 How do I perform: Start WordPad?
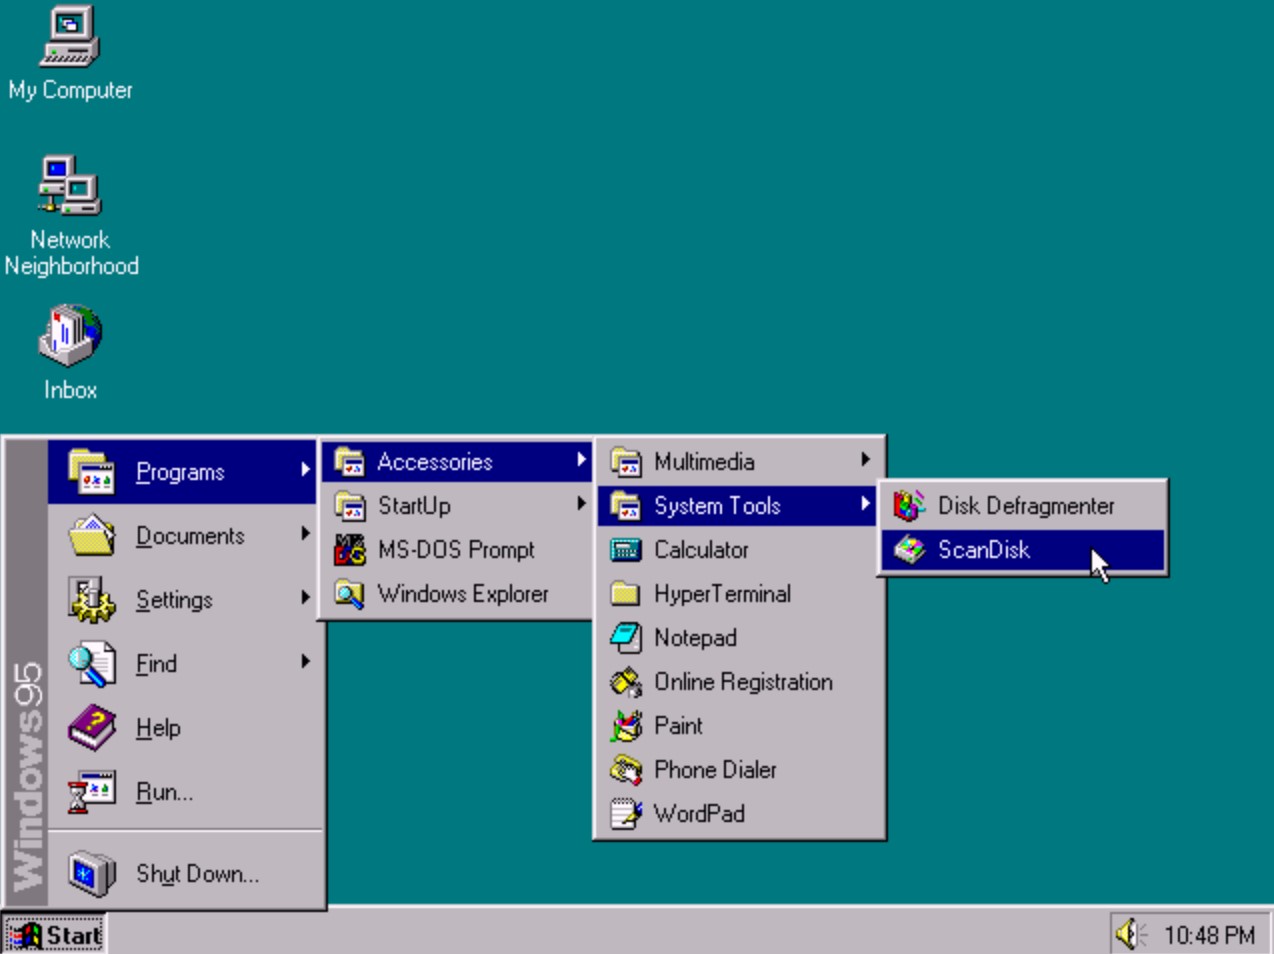point(698,813)
